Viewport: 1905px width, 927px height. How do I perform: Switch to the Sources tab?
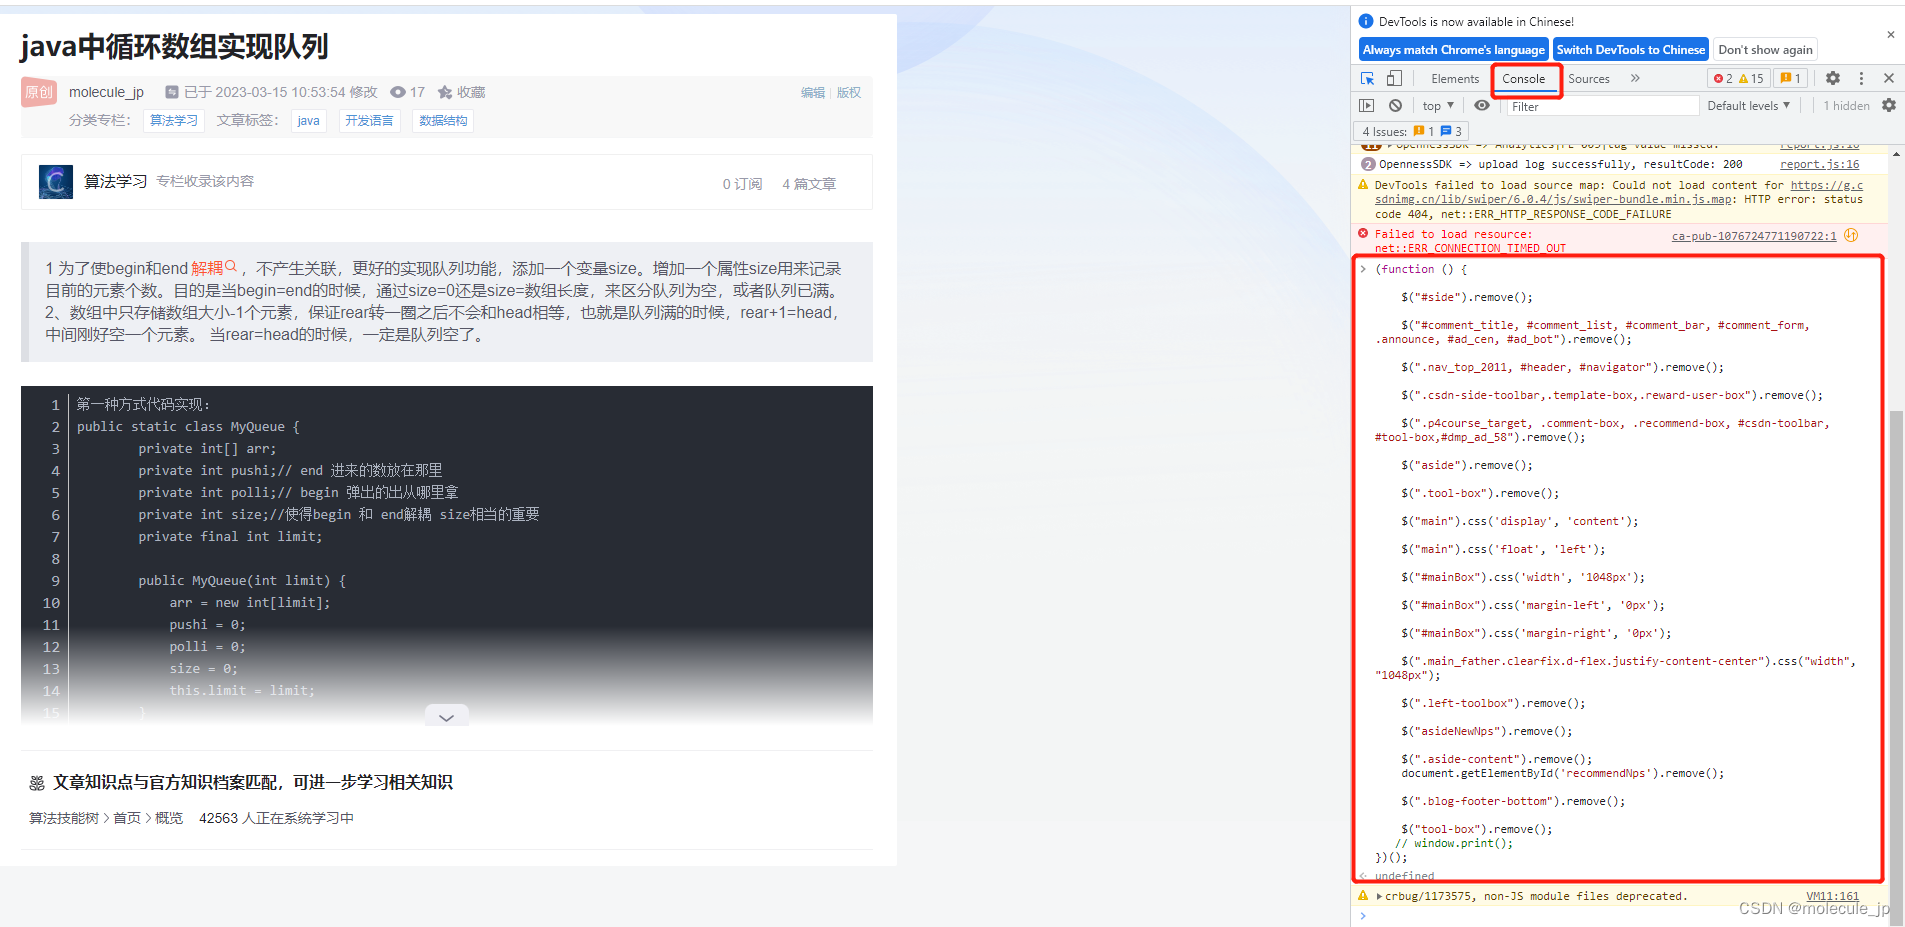[1589, 78]
